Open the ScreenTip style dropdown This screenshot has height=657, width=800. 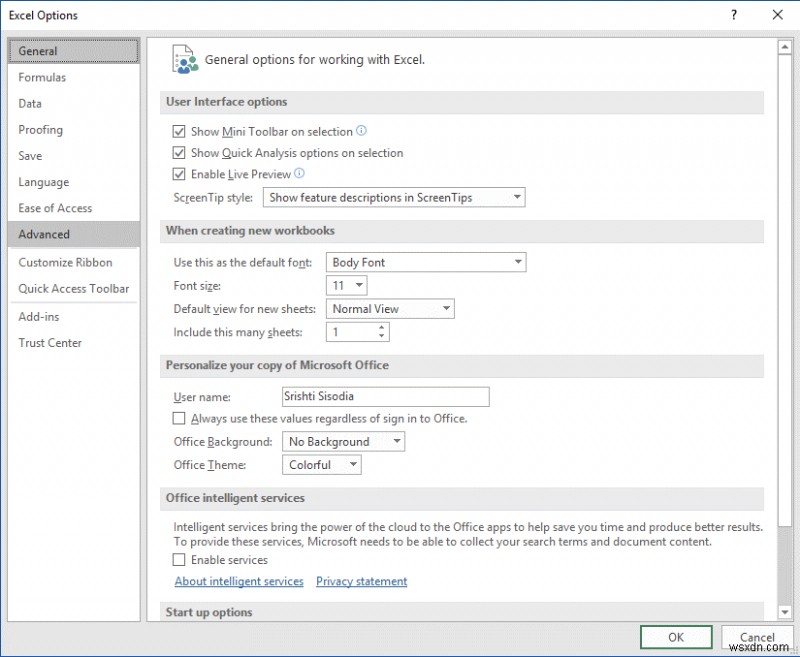tap(516, 197)
